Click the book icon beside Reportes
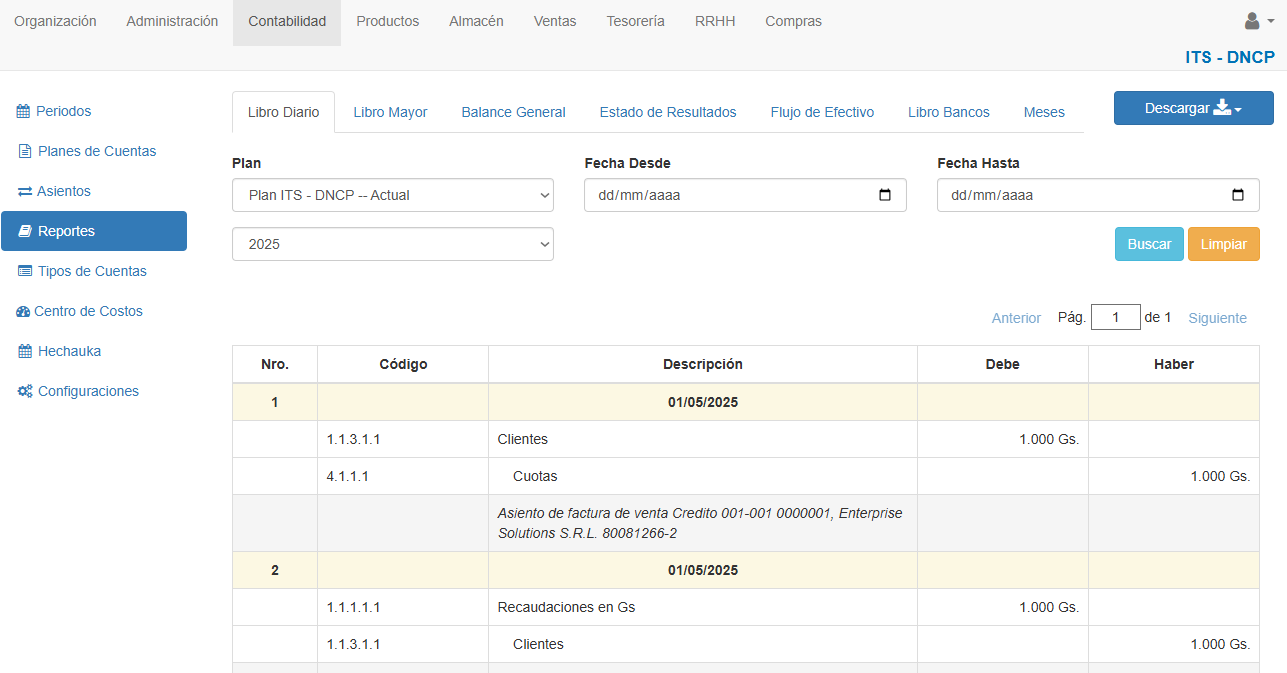The image size is (1287, 673). coord(25,231)
